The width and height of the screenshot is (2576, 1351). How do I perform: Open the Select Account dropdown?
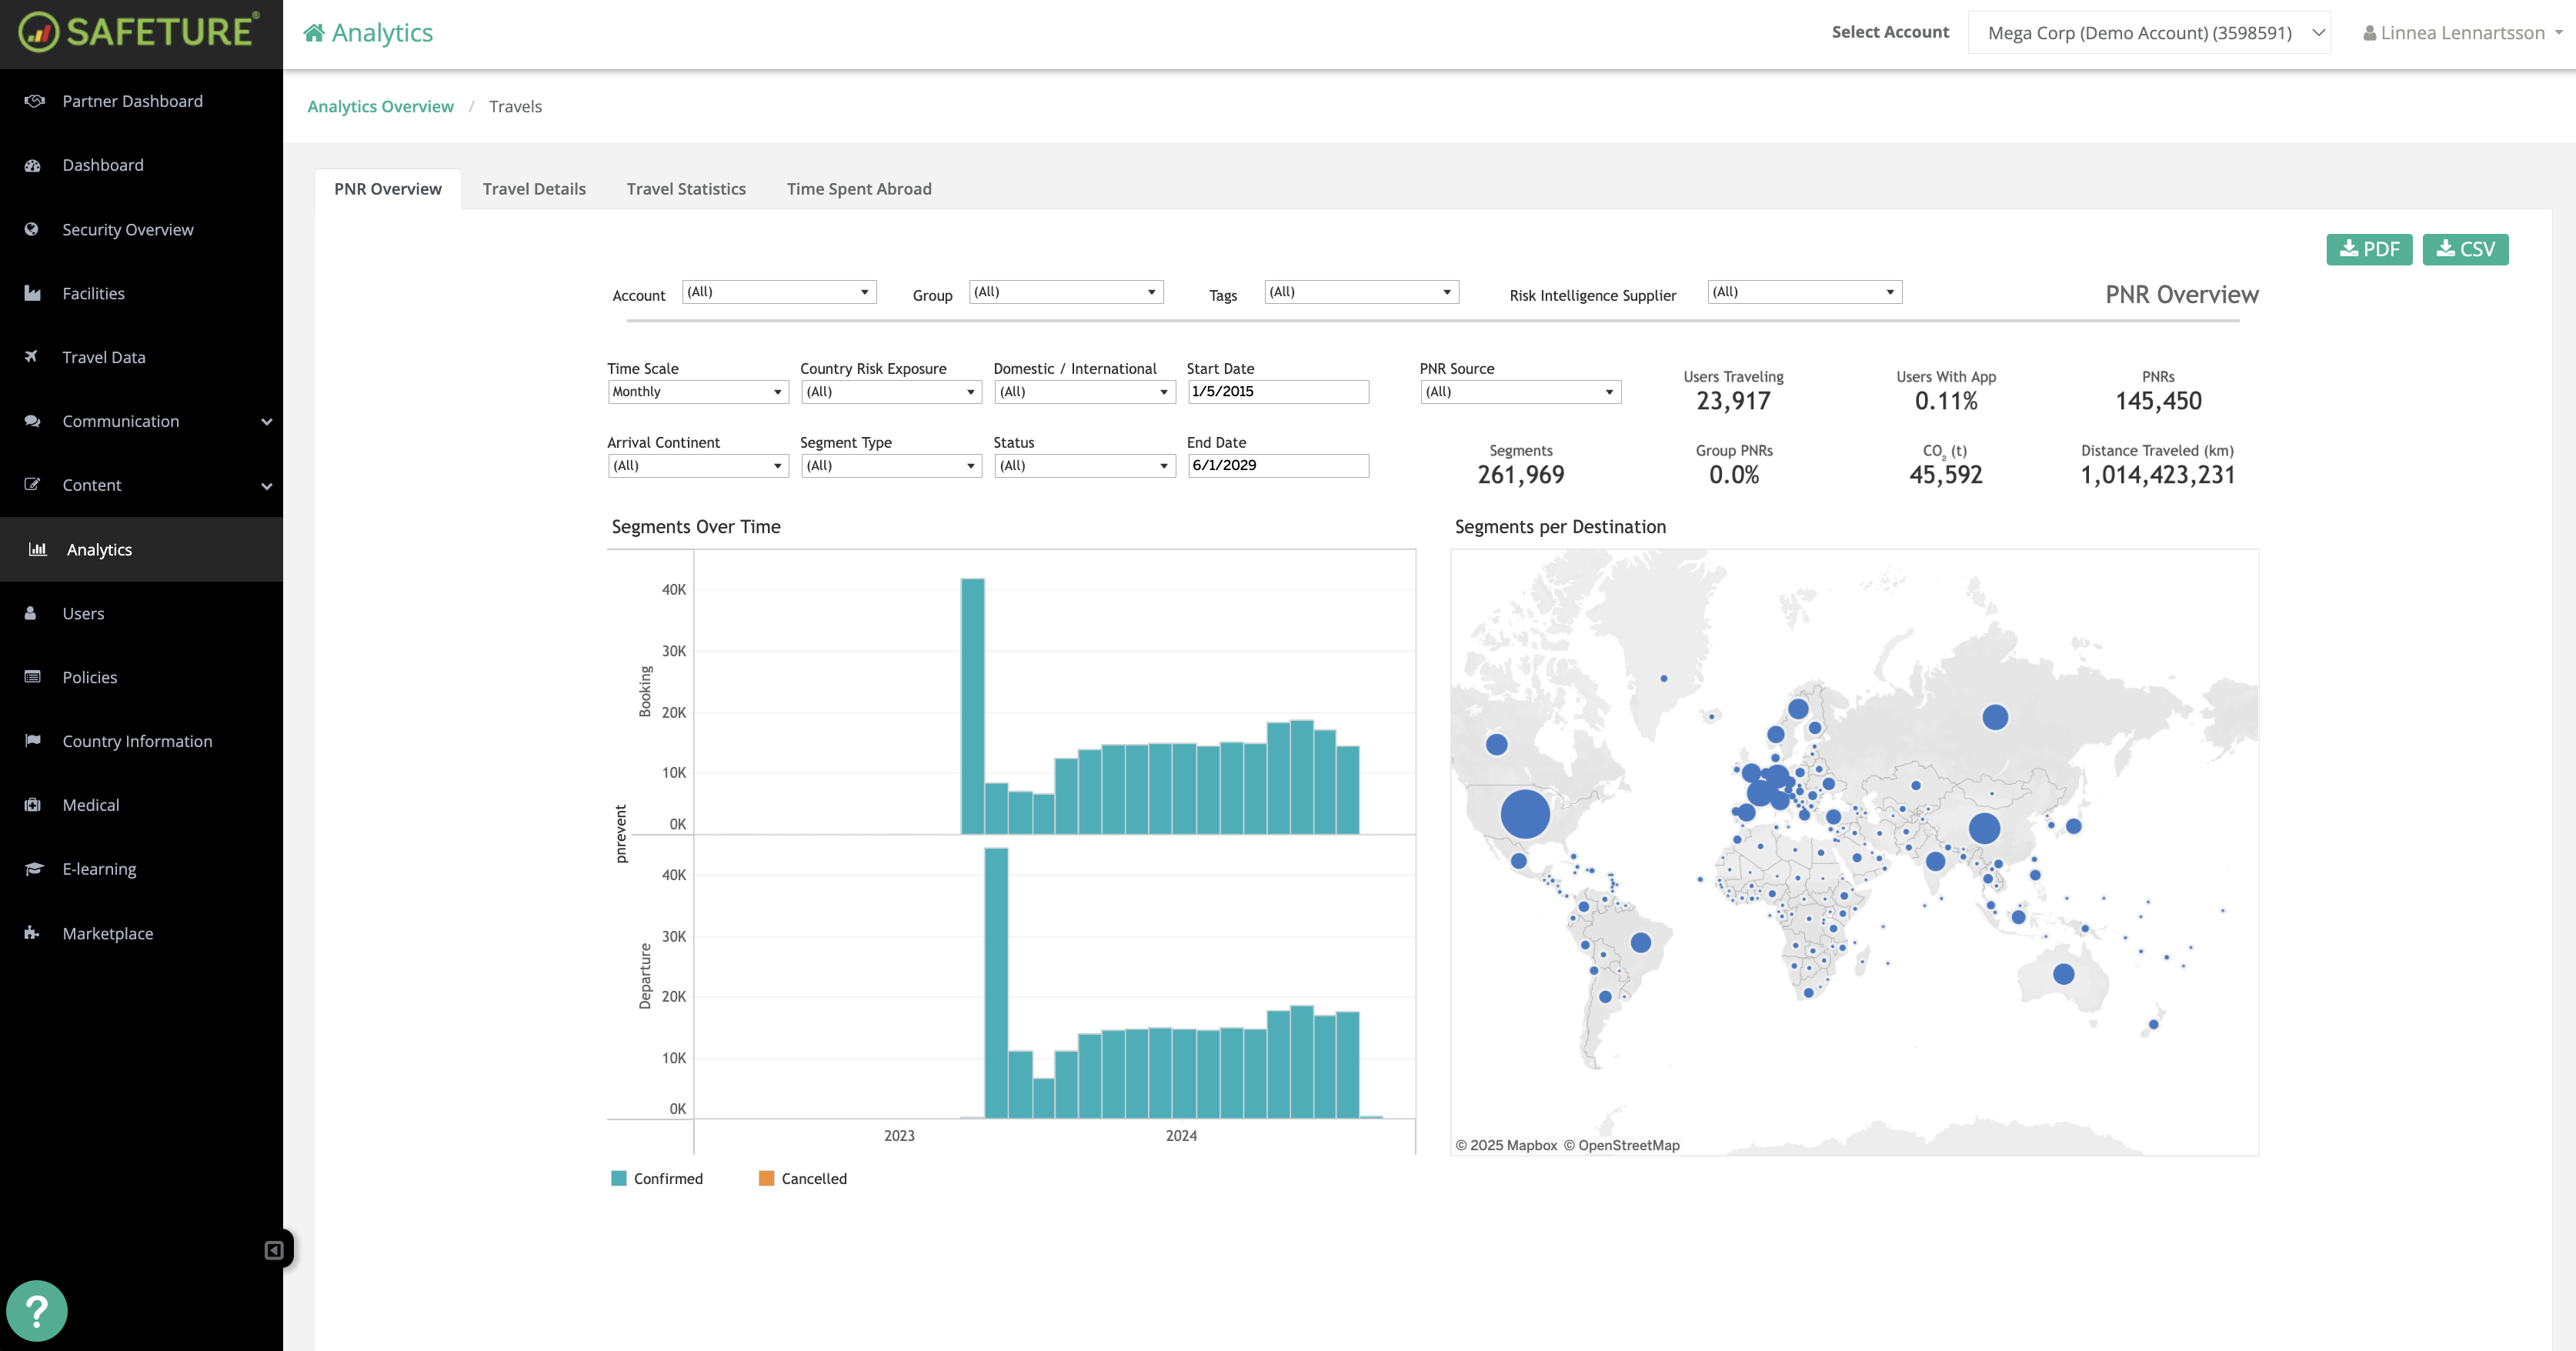coord(2148,33)
